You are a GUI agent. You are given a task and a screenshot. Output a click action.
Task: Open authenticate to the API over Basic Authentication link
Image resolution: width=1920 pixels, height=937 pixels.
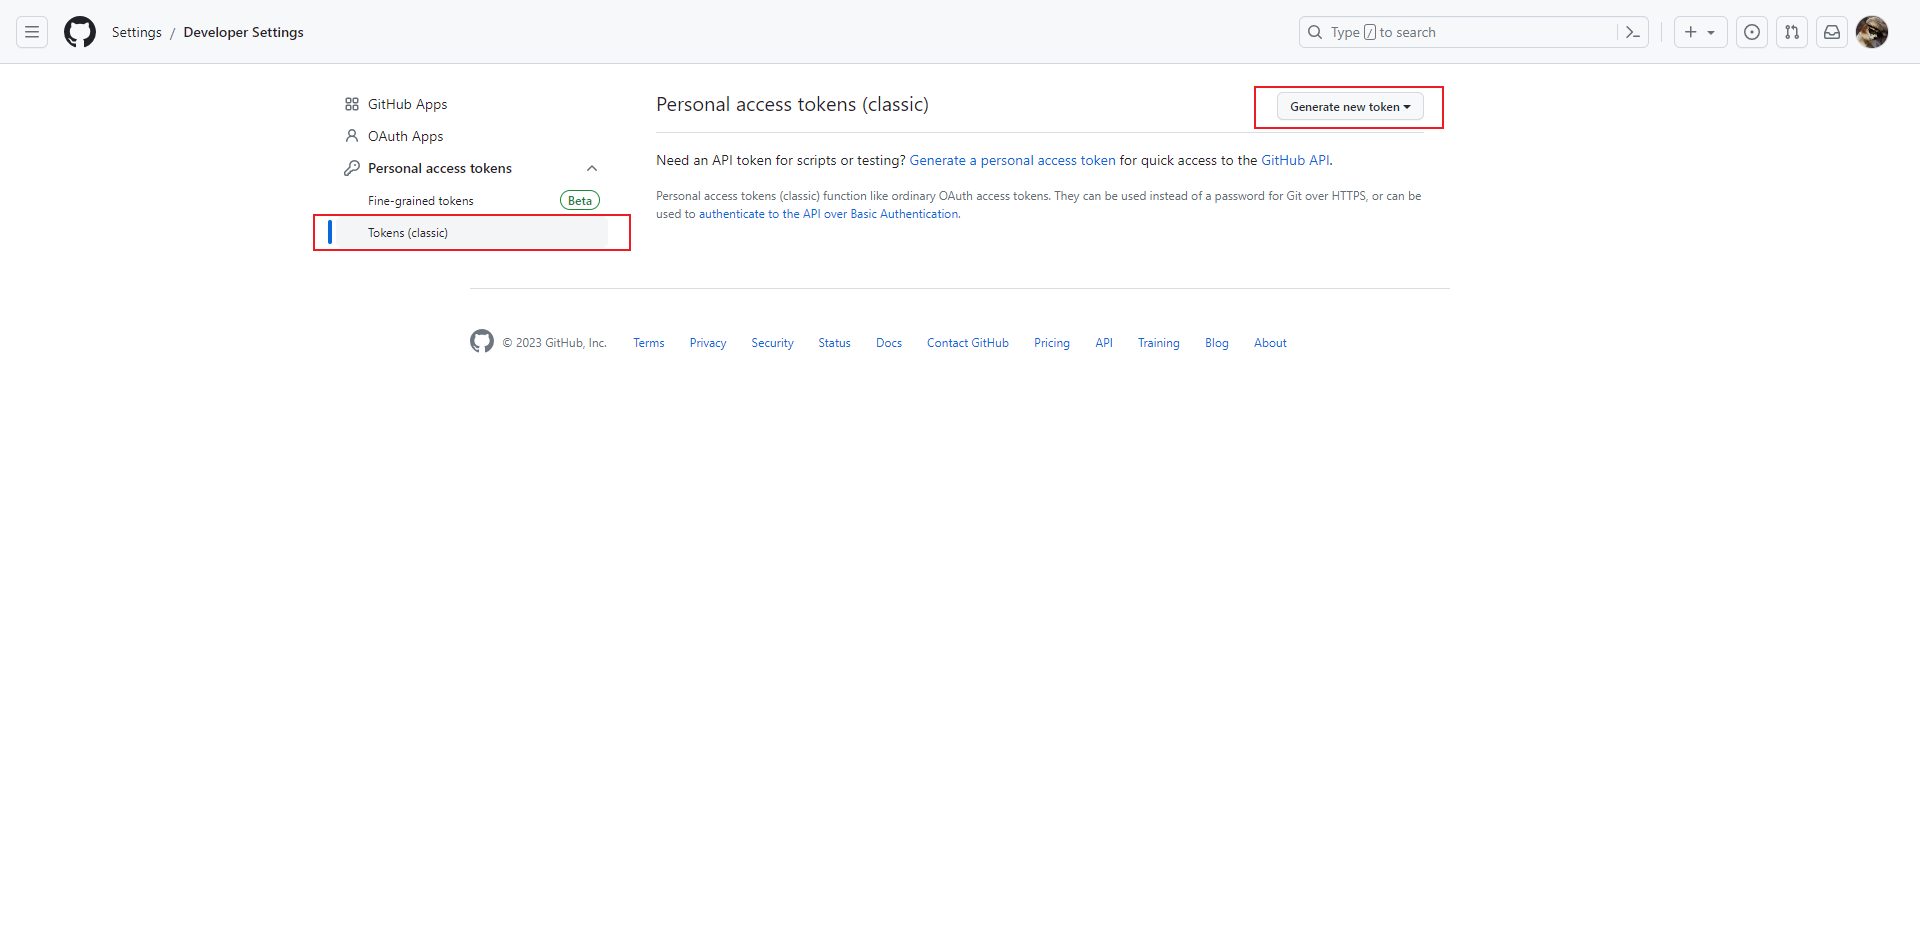pyautogui.click(x=829, y=214)
